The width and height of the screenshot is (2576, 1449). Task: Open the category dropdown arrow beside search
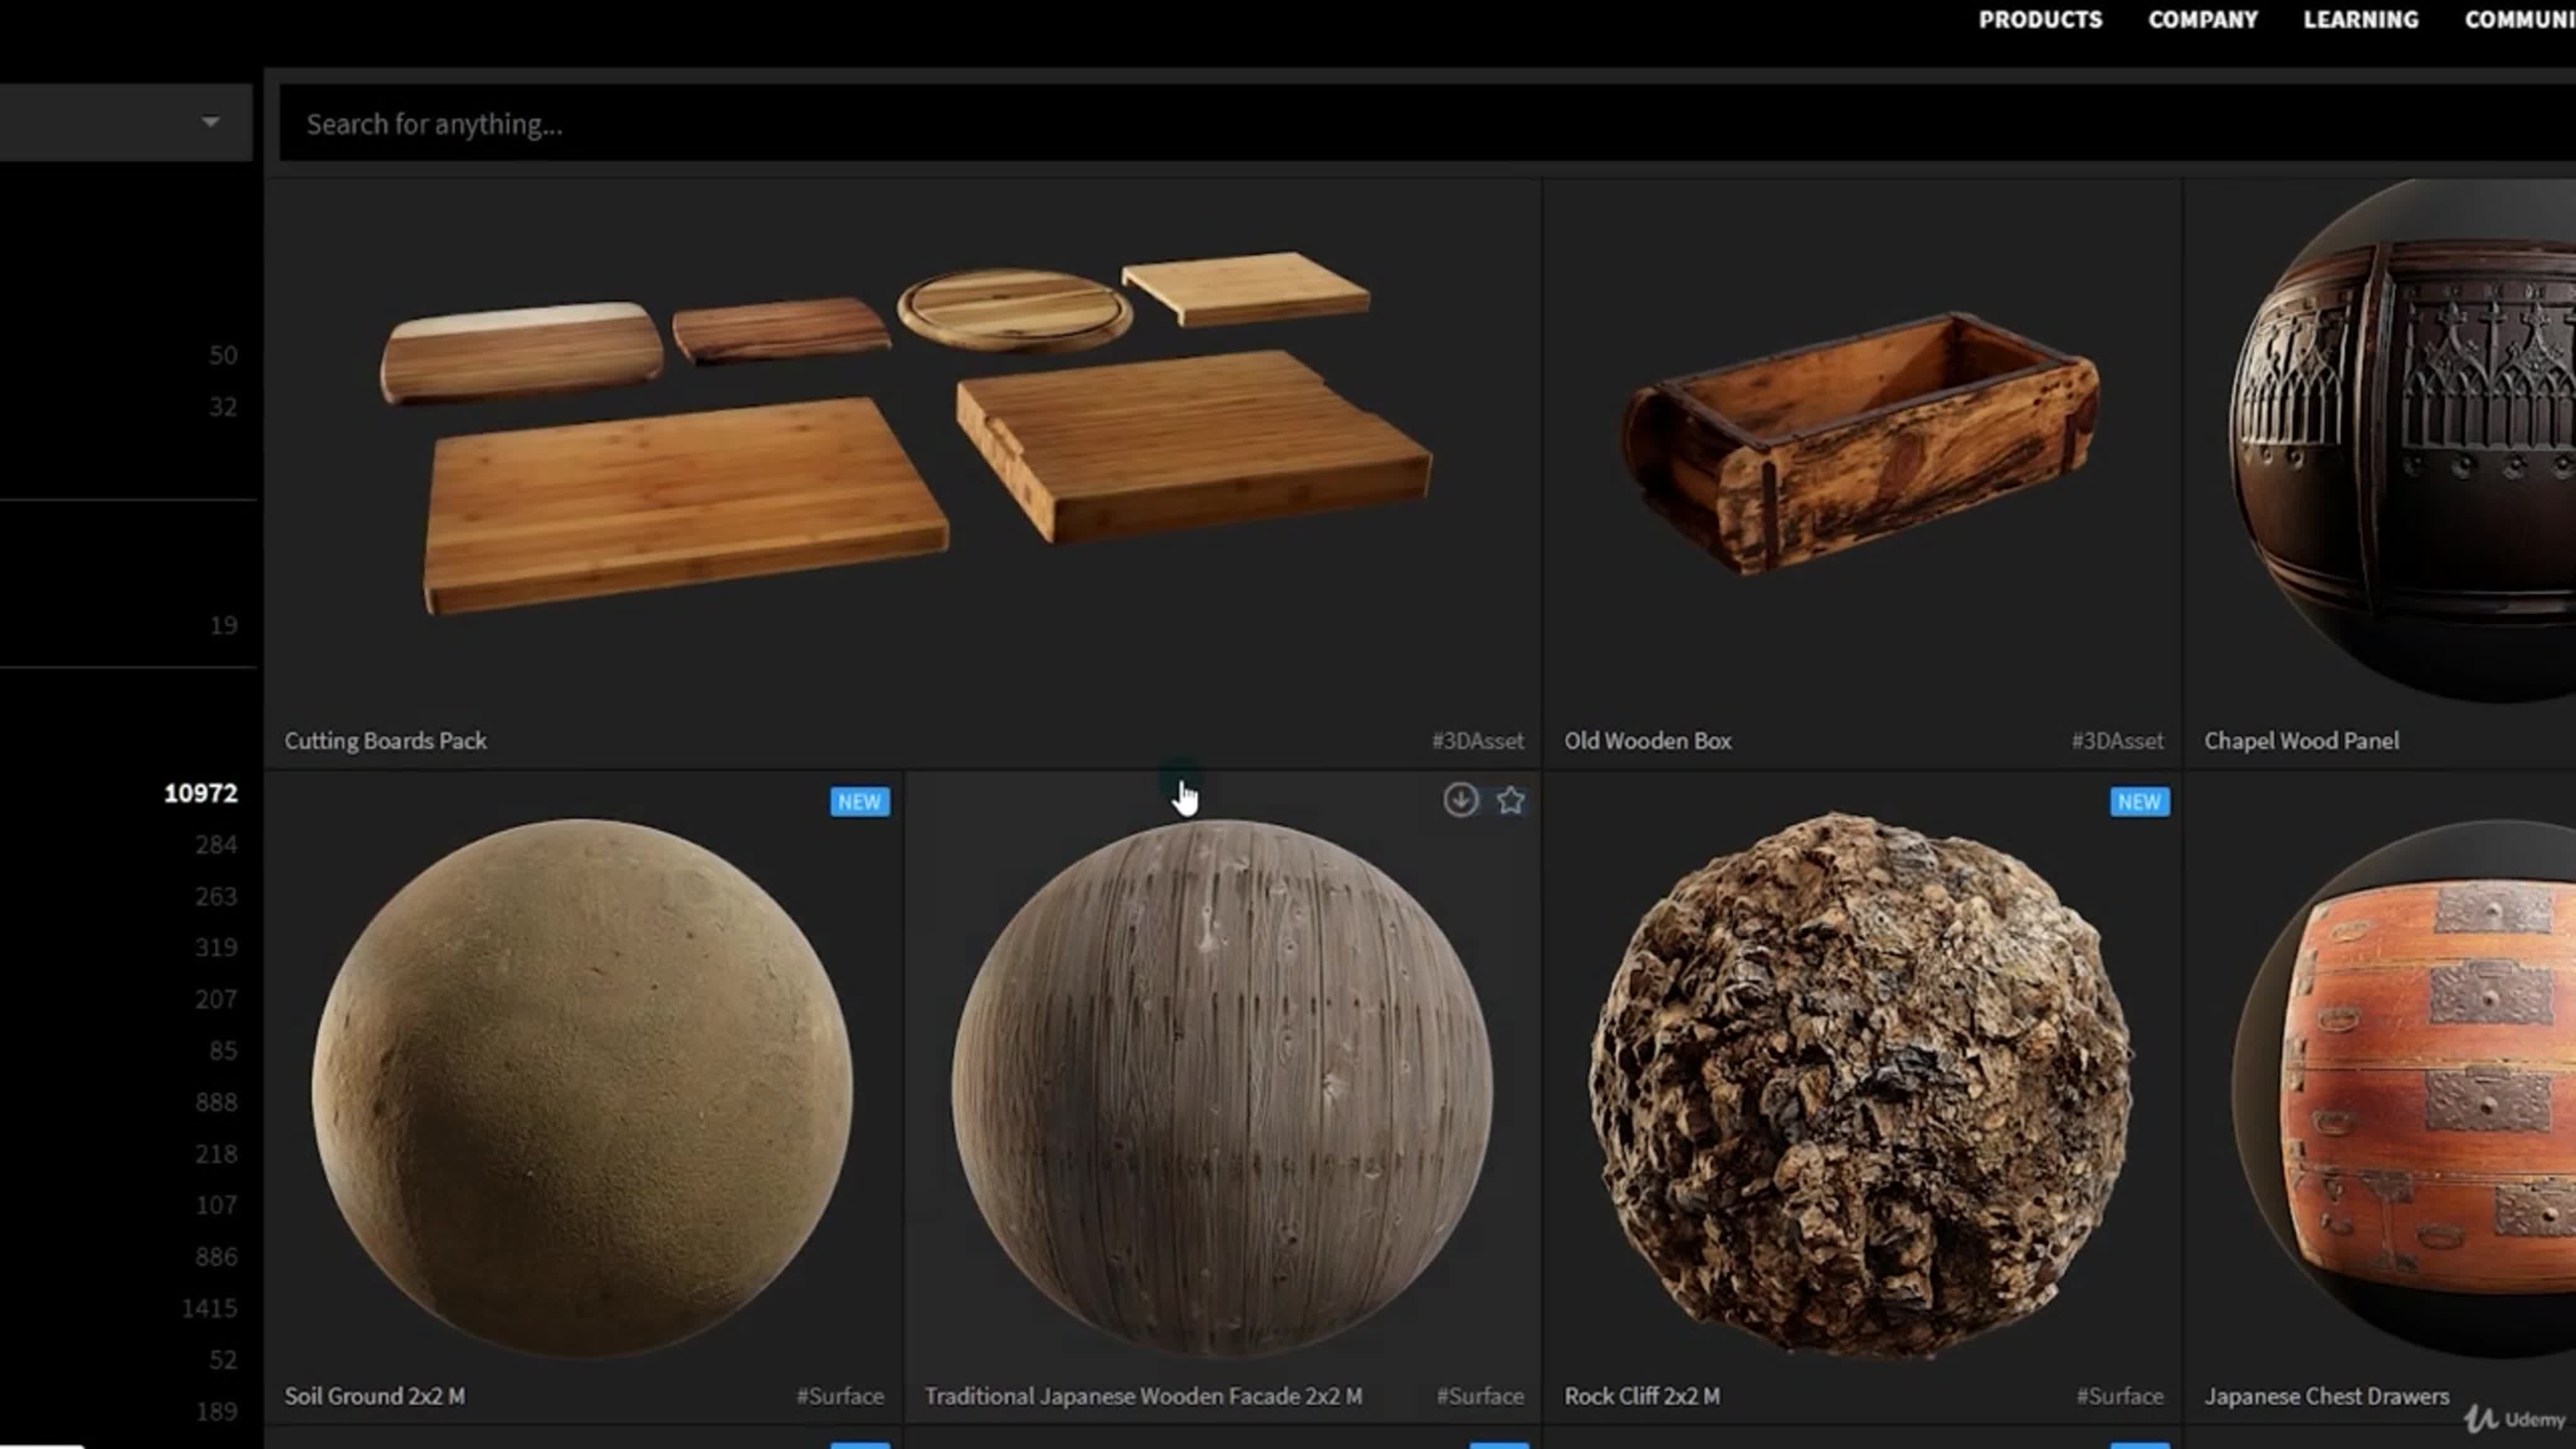(x=210, y=122)
